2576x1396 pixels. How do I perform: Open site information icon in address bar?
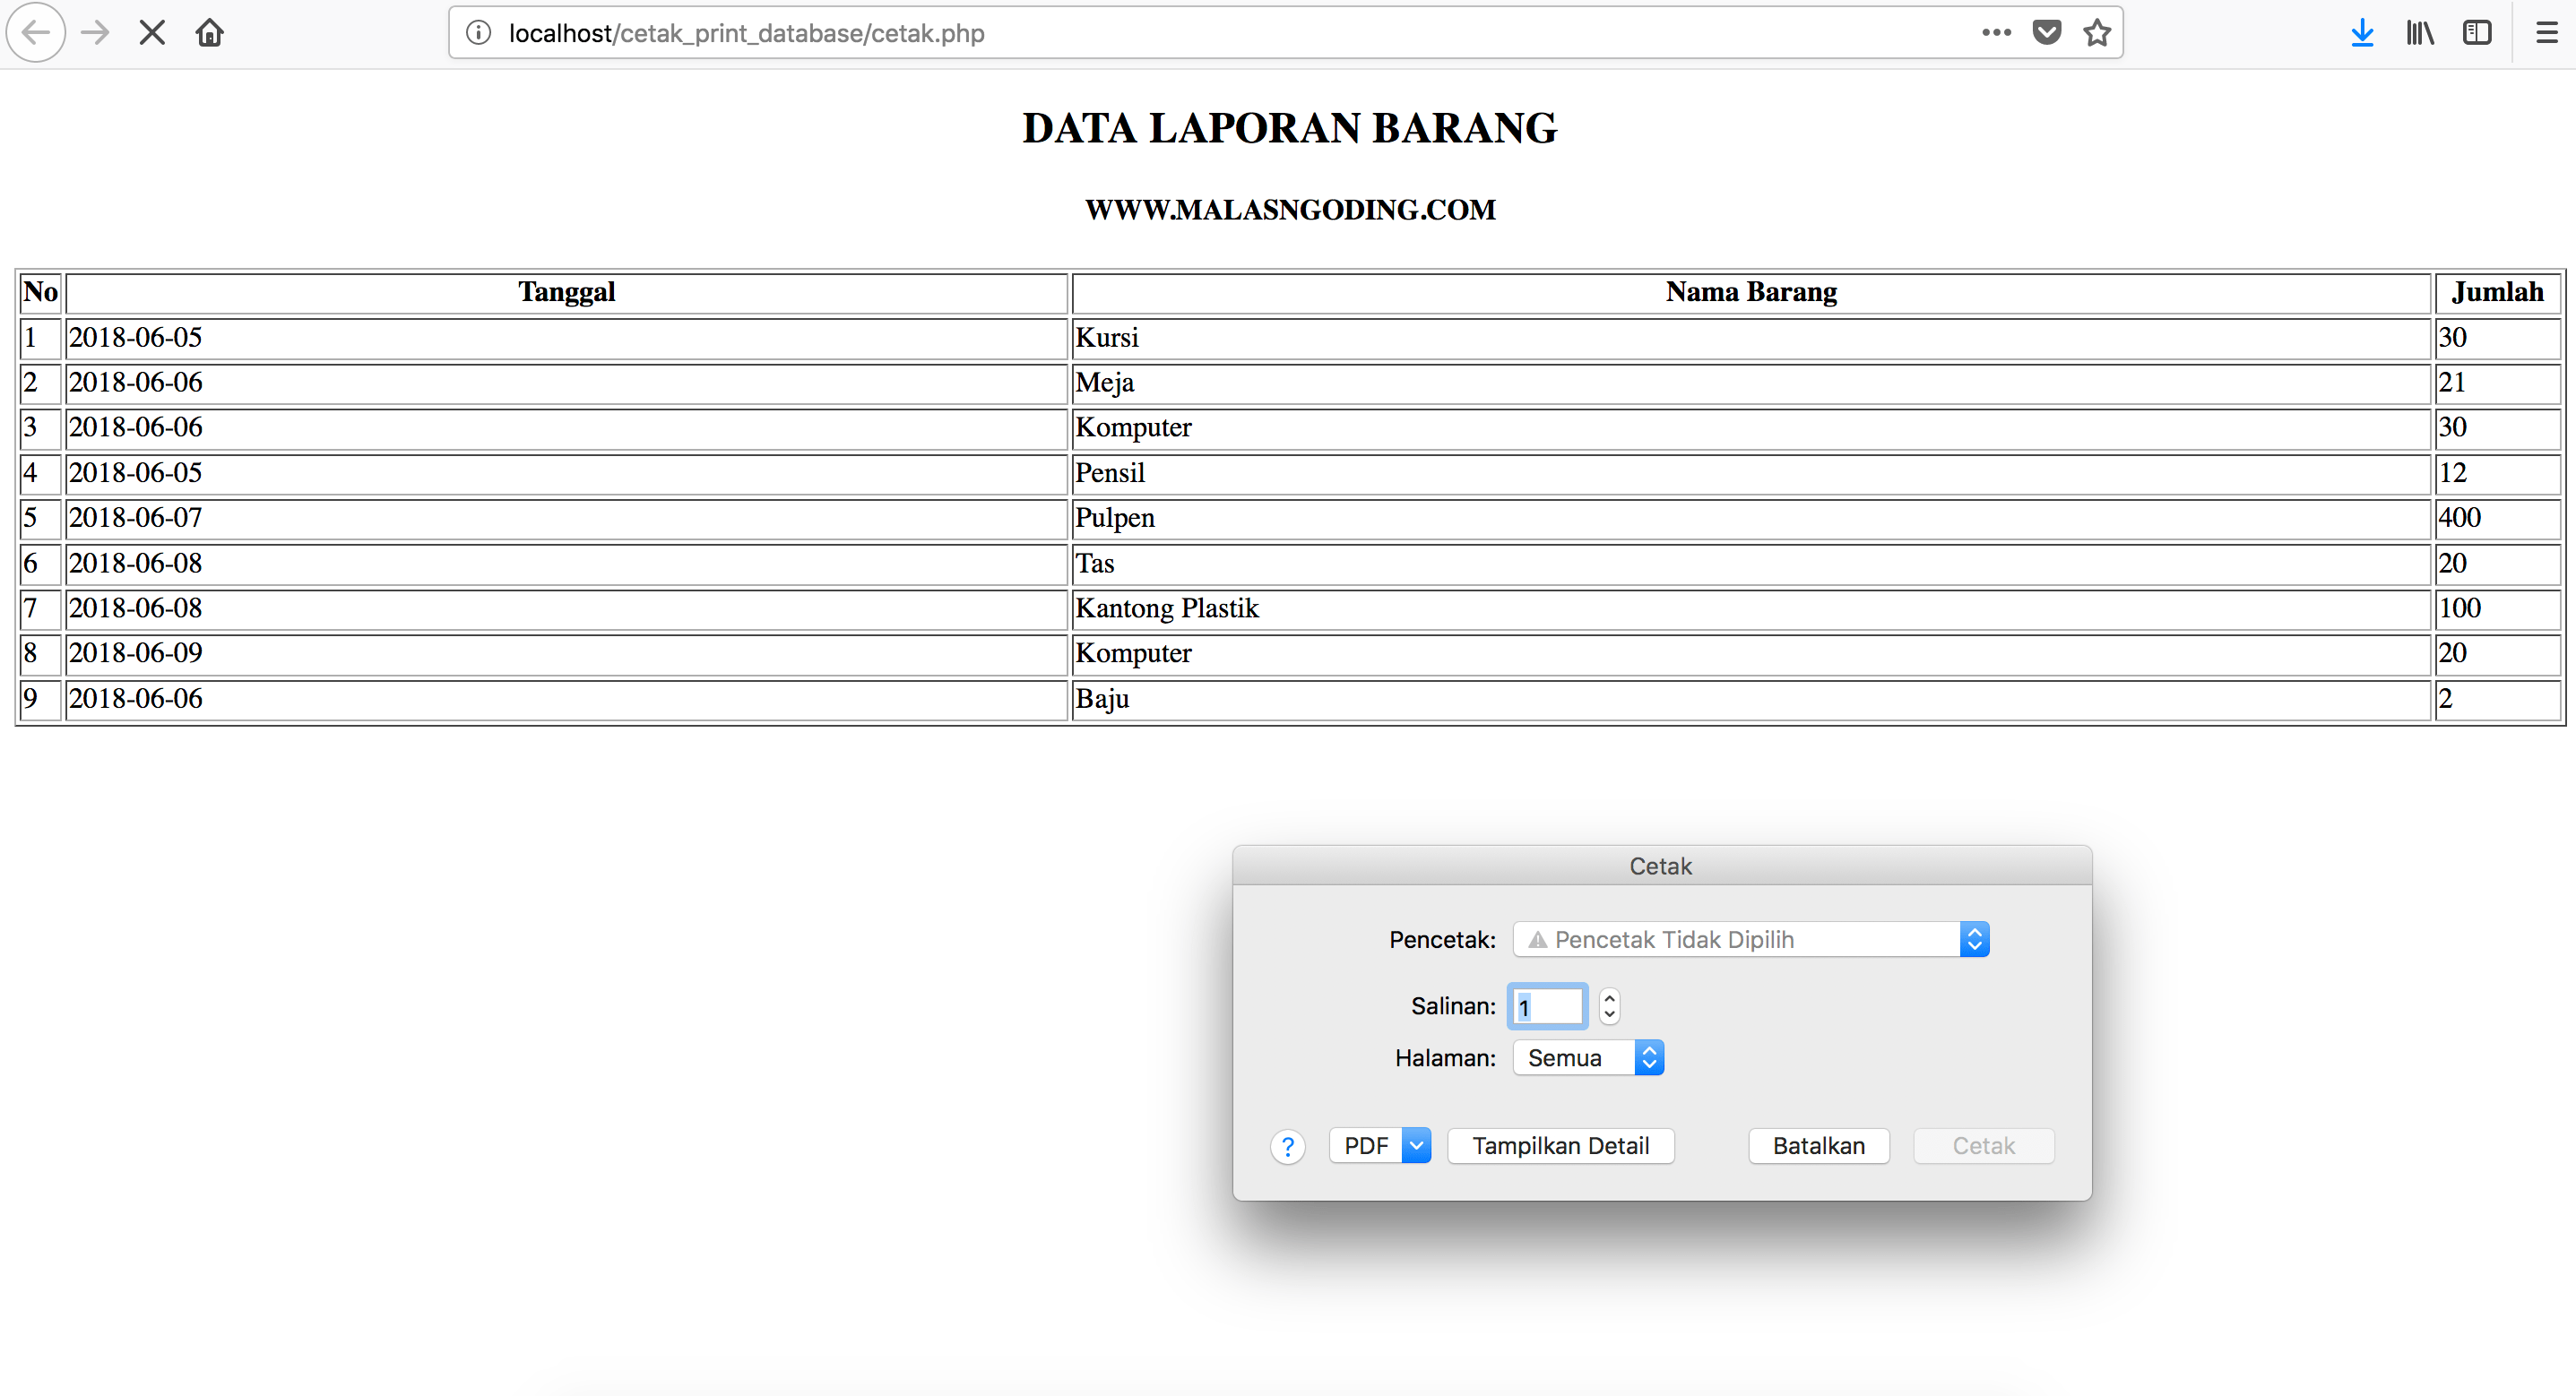point(479,33)
